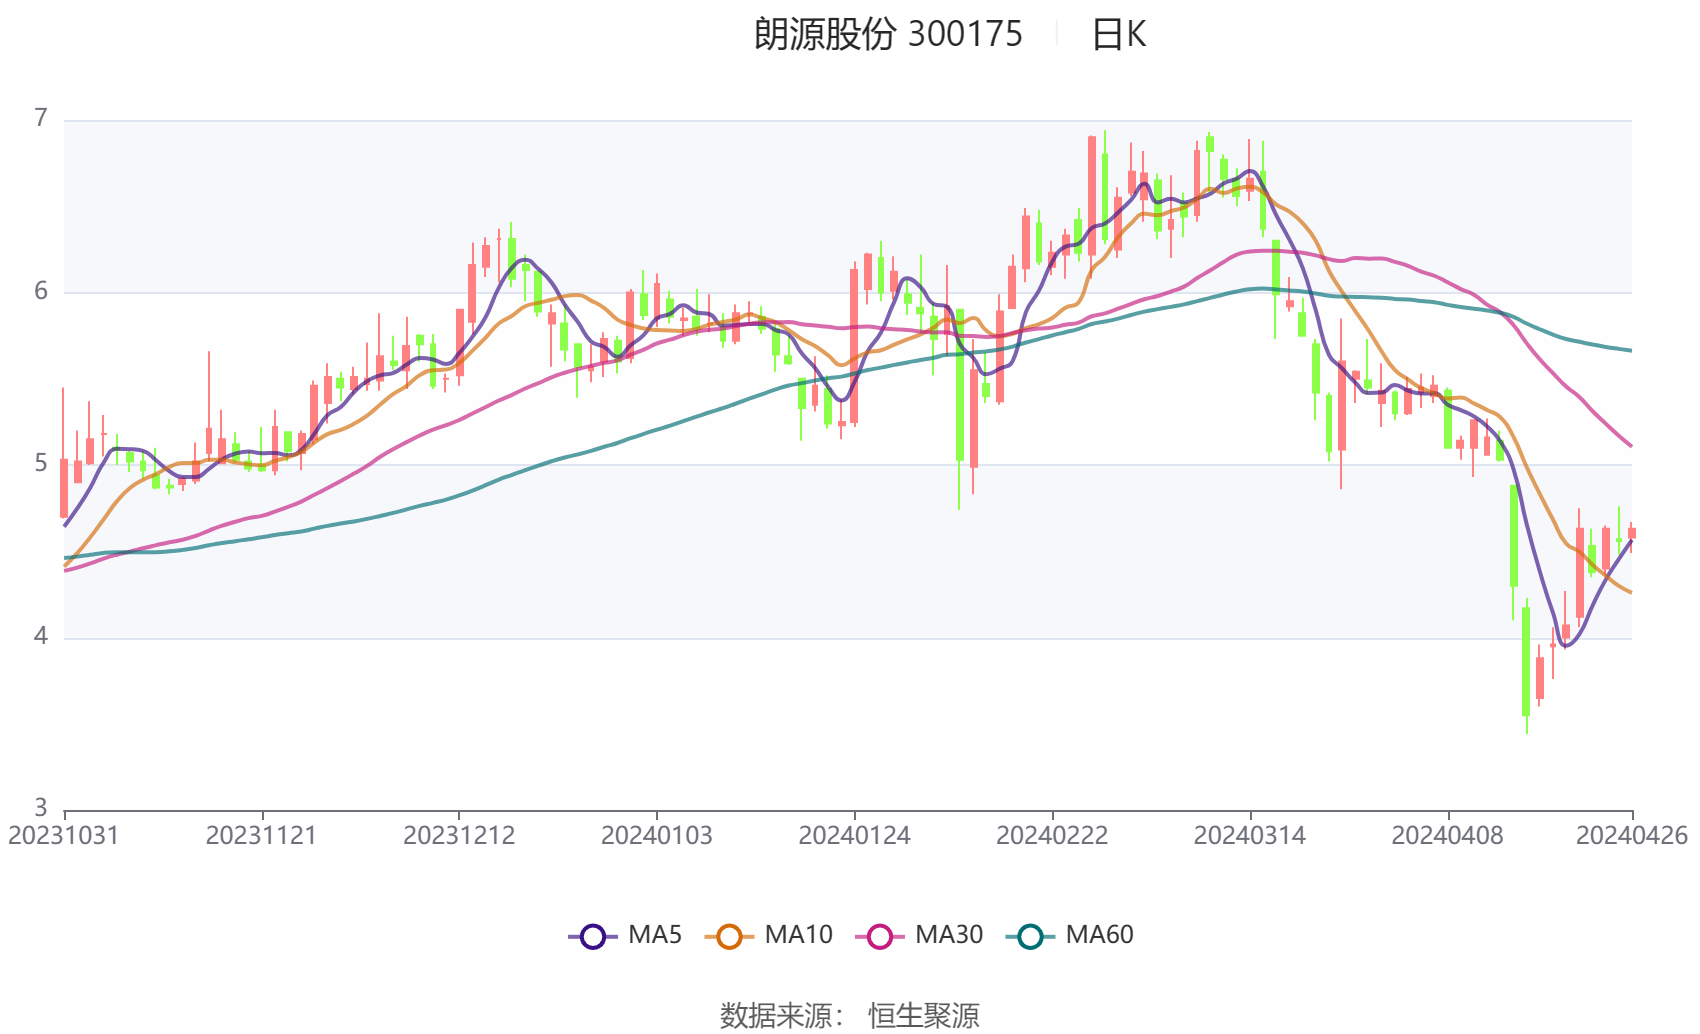1700x1034 pixels.
Task: Click the 20240103 date axis label
Action: tap(656, 836)
